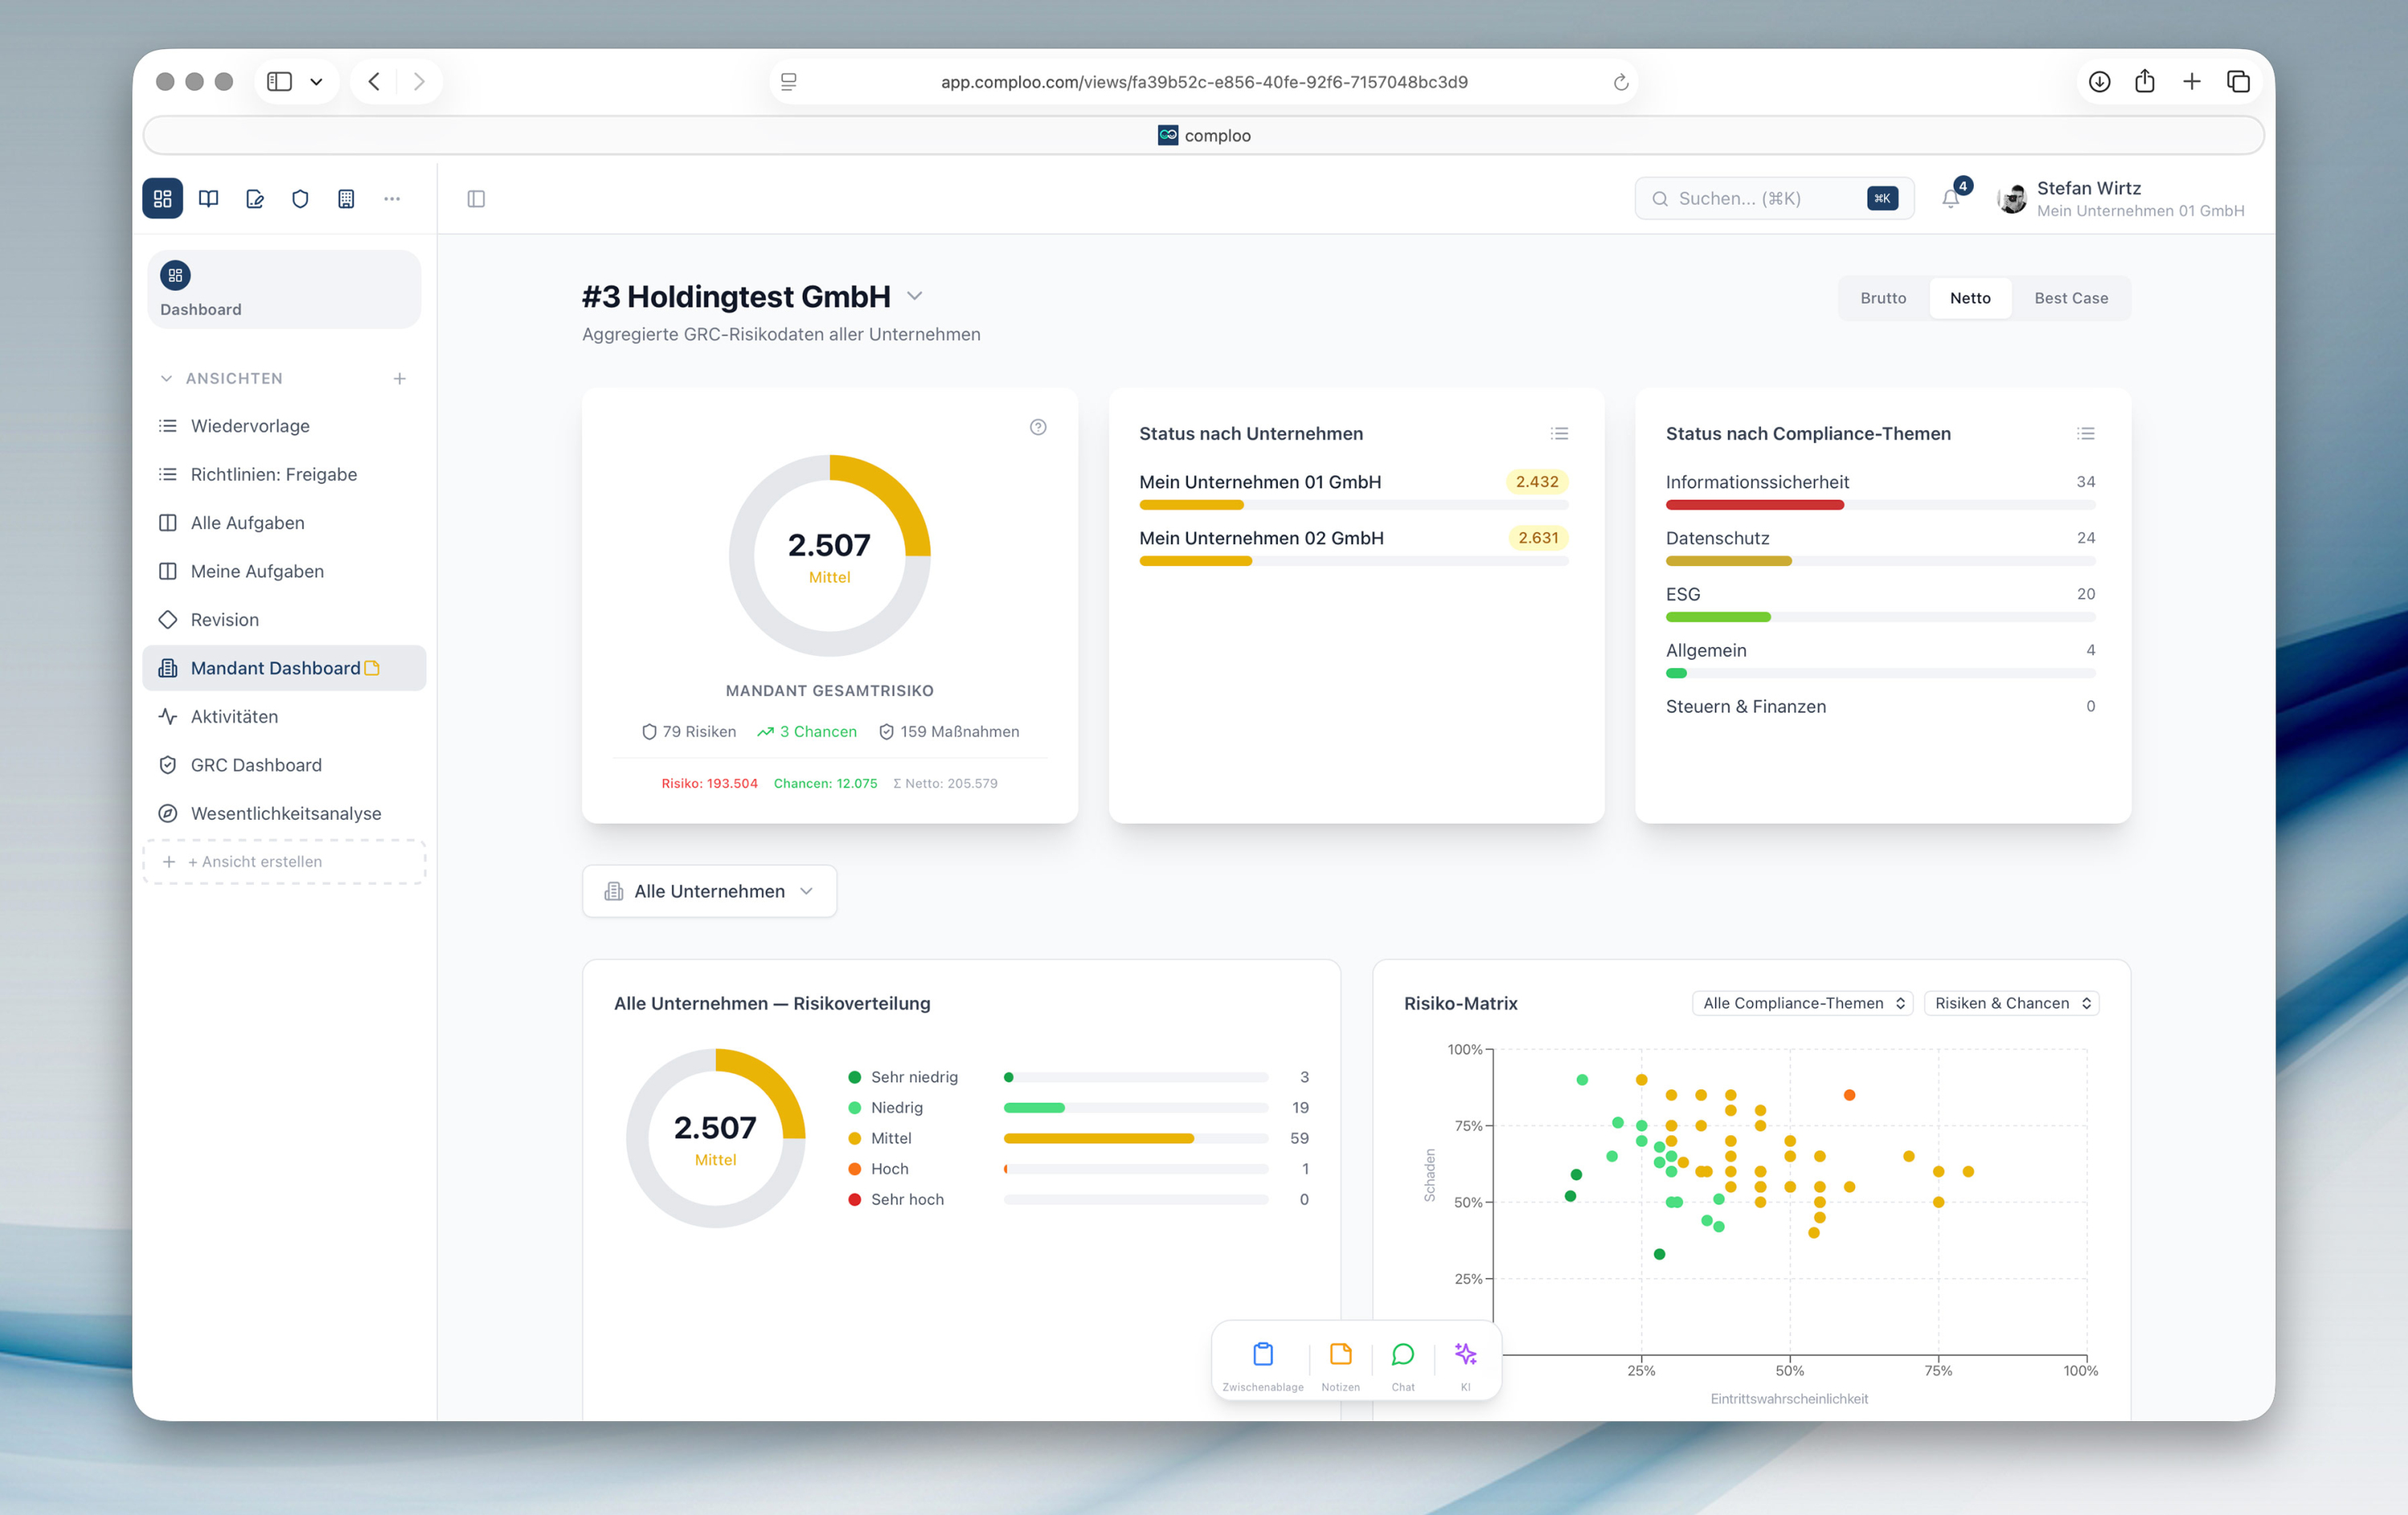Select the Best Case view

click(2070, 297)
